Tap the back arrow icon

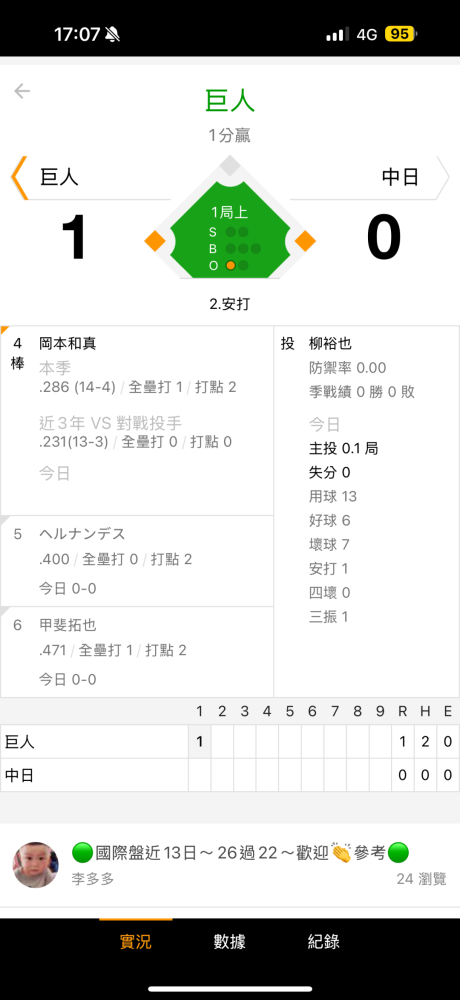click(x=22, y=91)
